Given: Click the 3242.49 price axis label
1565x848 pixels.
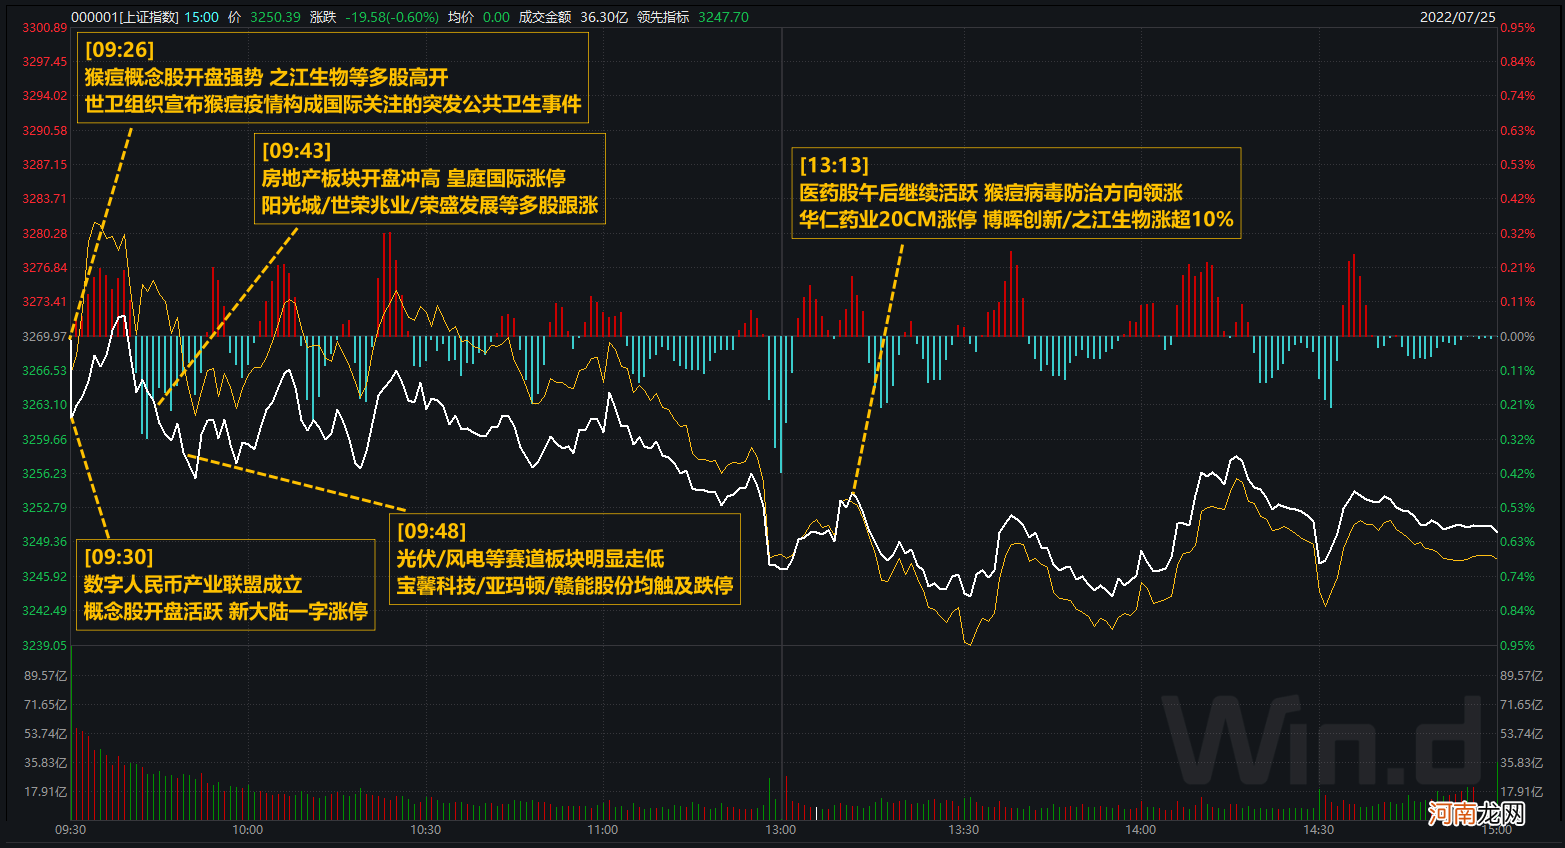Looking at the screenshot, I should 45,611.
